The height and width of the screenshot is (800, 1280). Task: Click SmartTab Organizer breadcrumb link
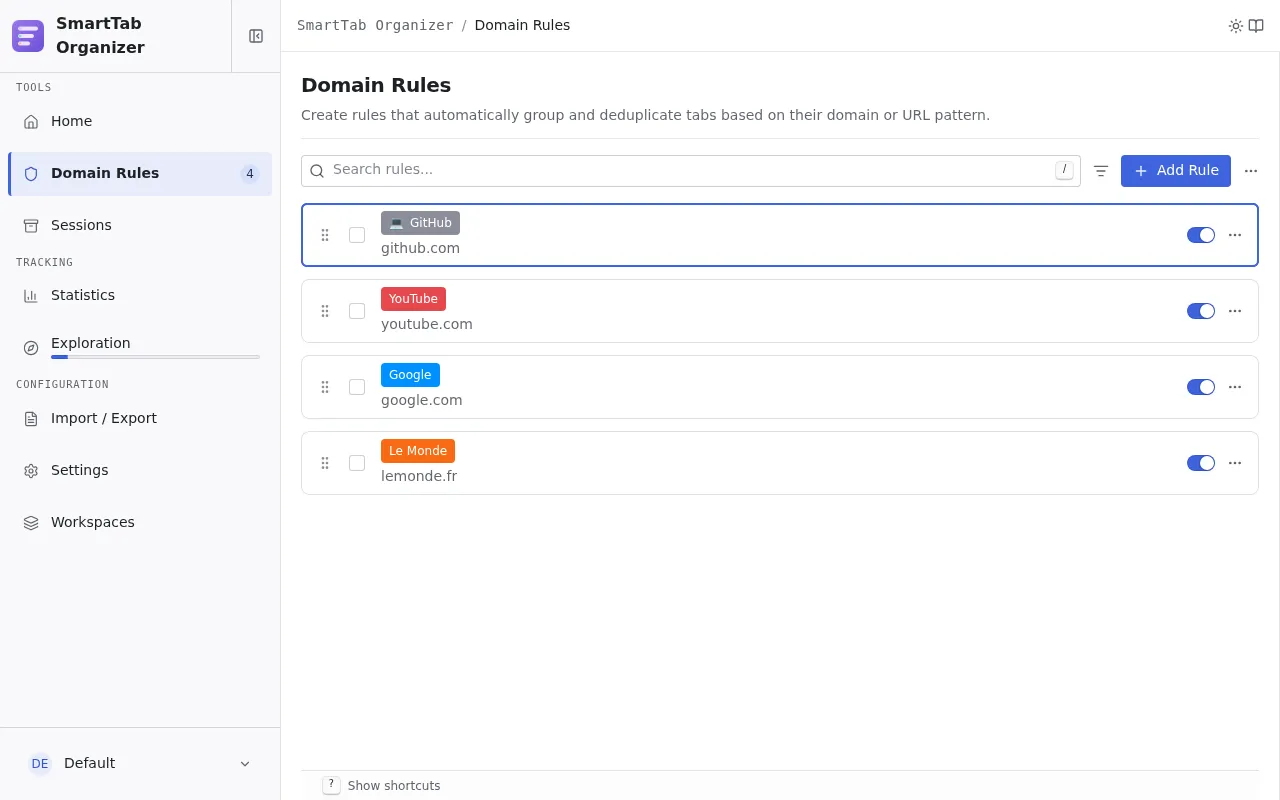tap(375, 26)
